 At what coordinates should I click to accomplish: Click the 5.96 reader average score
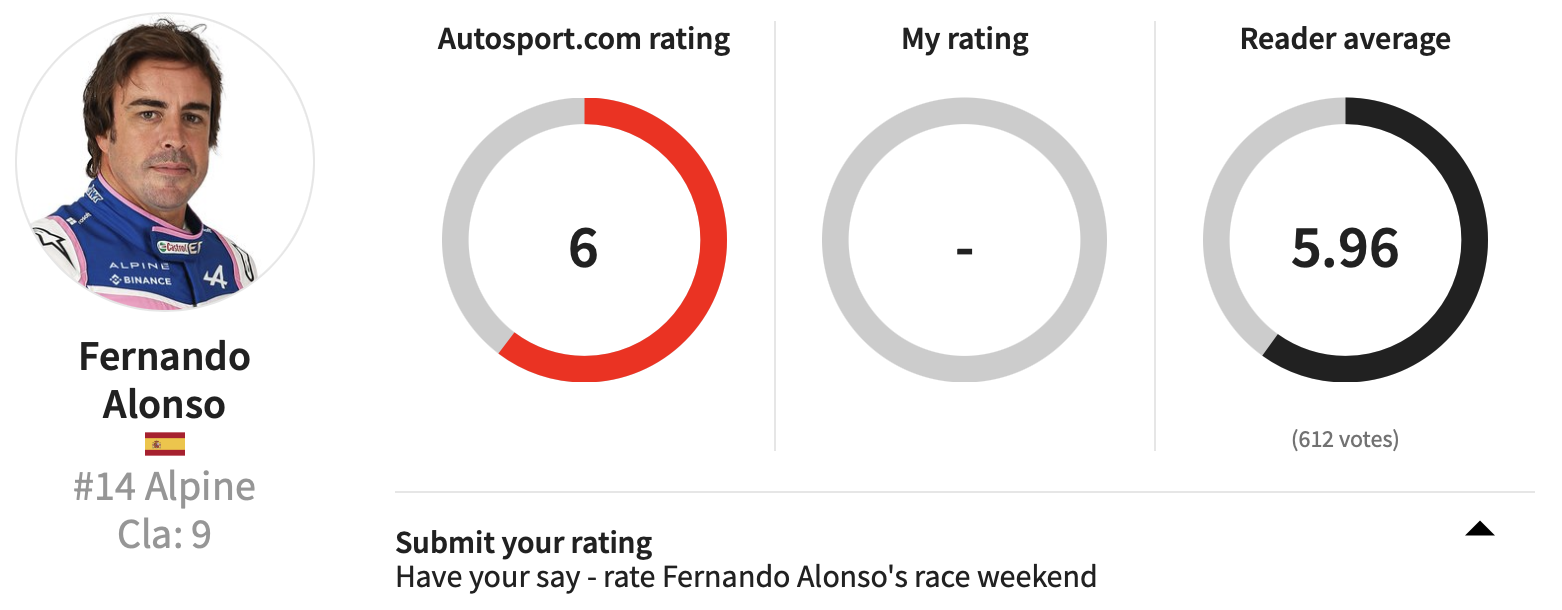pyautogui.click(x=1345, y=247)
